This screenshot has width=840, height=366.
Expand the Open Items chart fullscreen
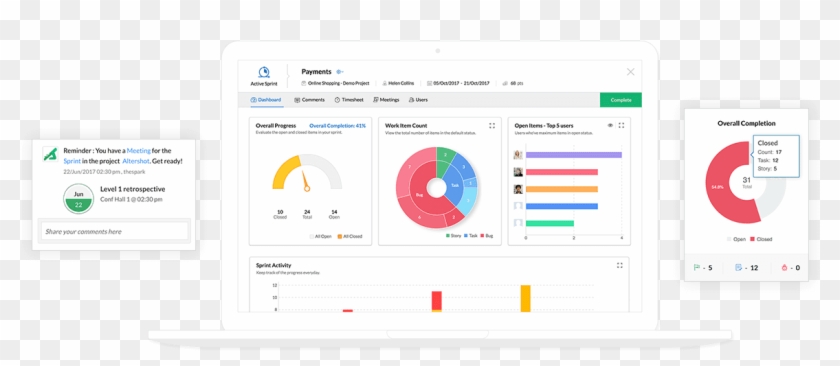pos(621,125)
